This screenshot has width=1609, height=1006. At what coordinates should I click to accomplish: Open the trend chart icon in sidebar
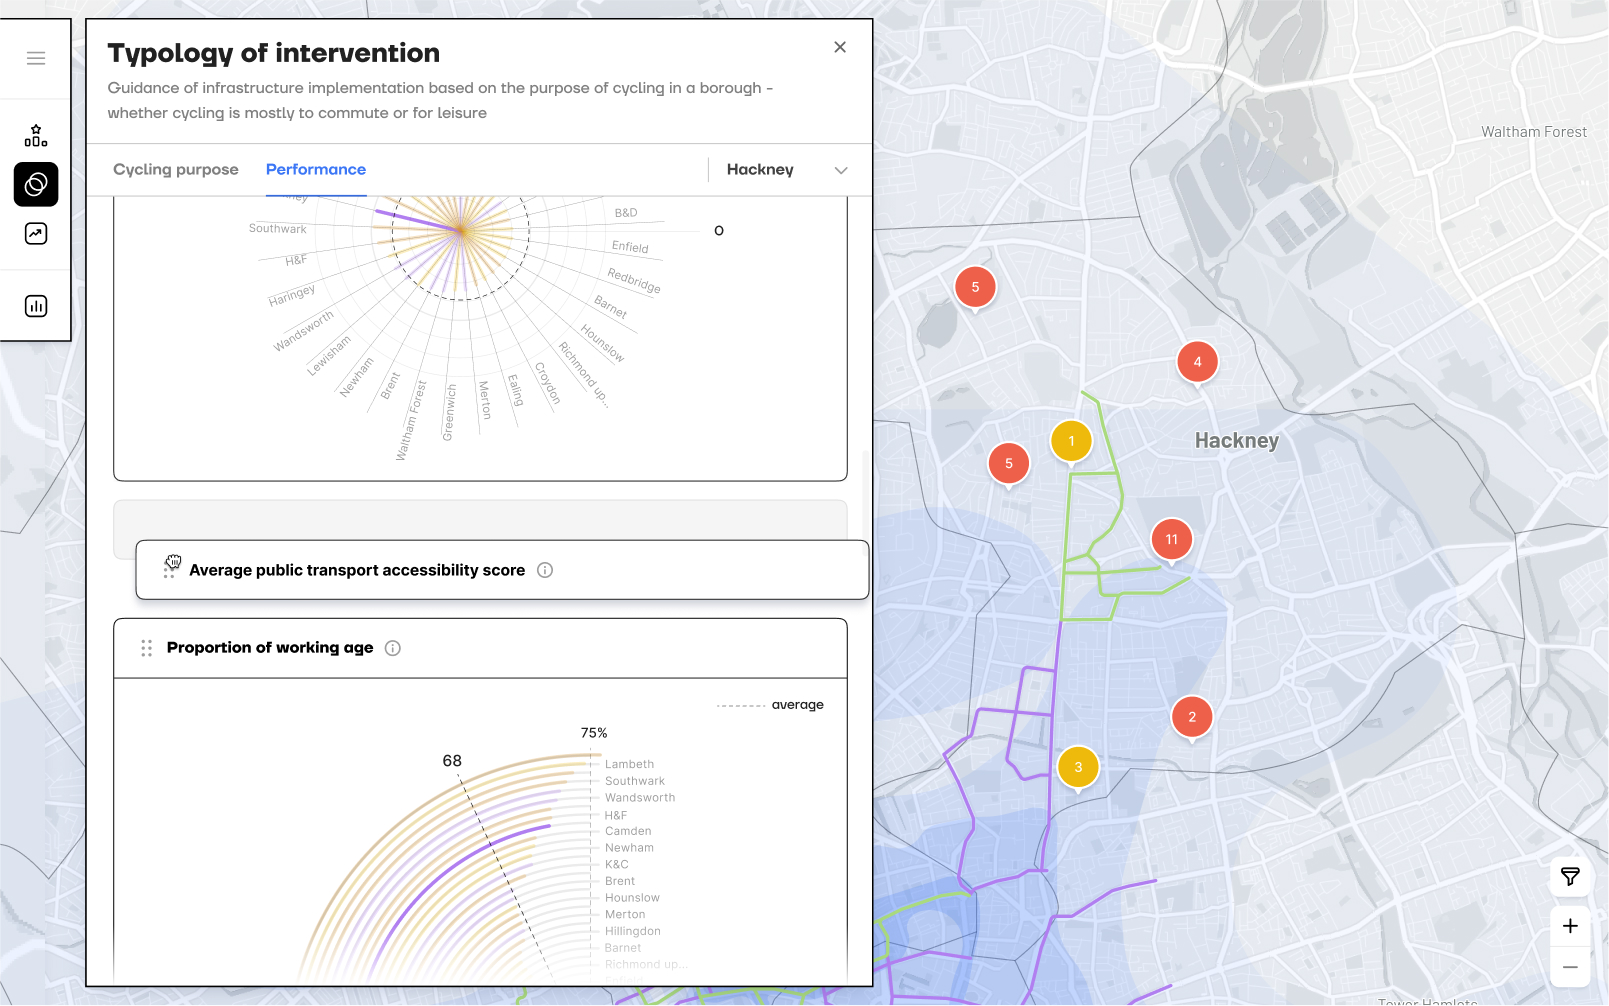pyautogui.click(x=36, y=234)
